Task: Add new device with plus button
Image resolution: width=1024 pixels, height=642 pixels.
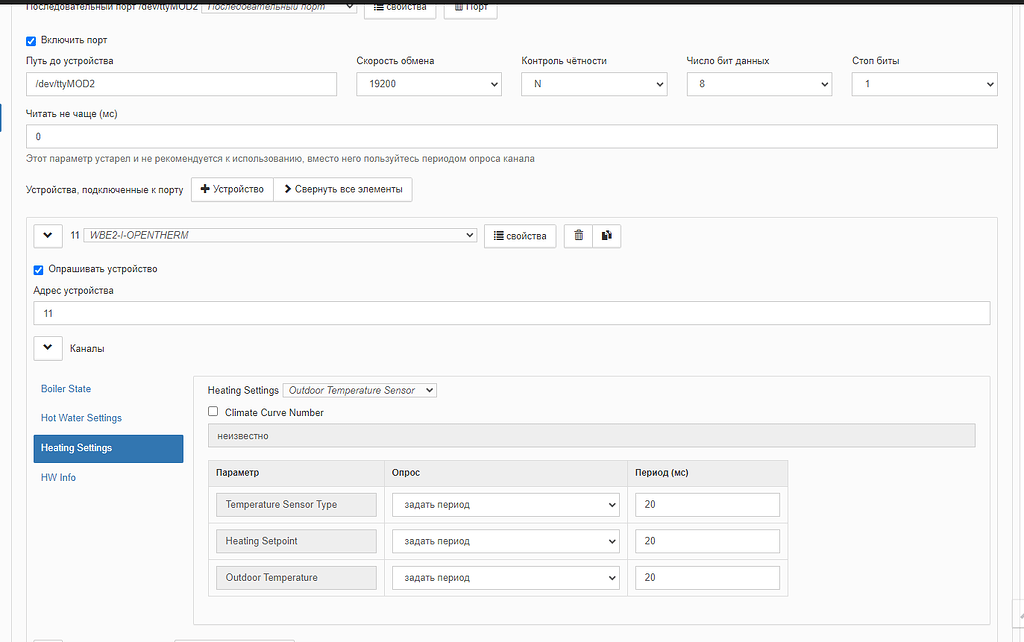Action: coord(232,189)
